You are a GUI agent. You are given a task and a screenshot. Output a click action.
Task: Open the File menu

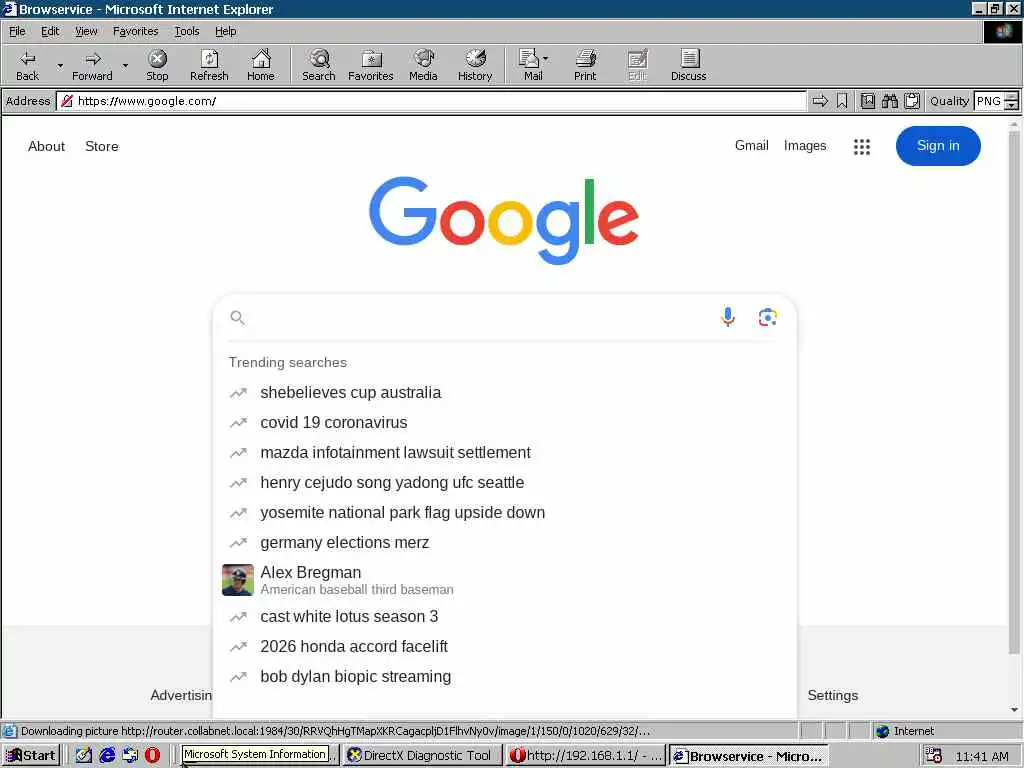(x=17, y=31)
